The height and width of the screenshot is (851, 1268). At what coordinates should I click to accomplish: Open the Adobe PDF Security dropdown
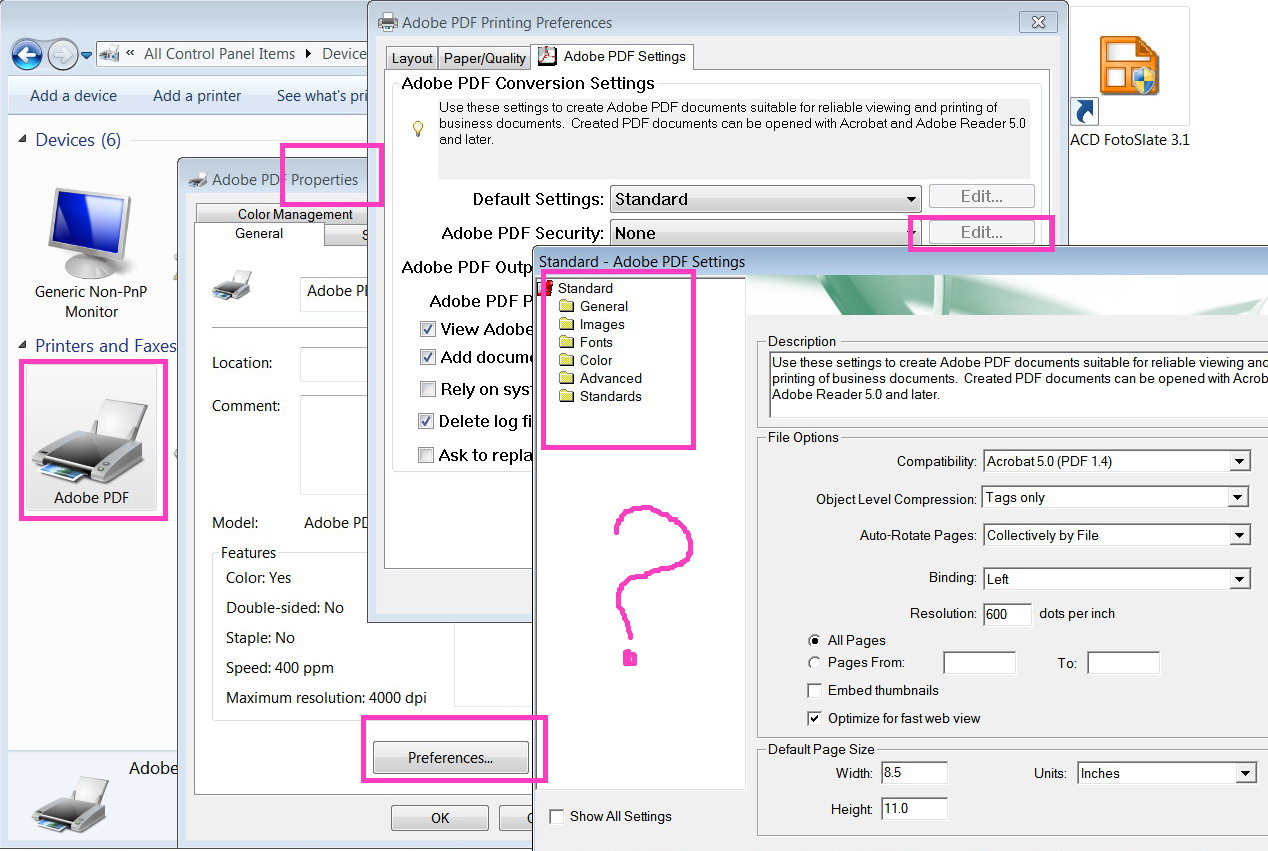(x=765, y=233)
